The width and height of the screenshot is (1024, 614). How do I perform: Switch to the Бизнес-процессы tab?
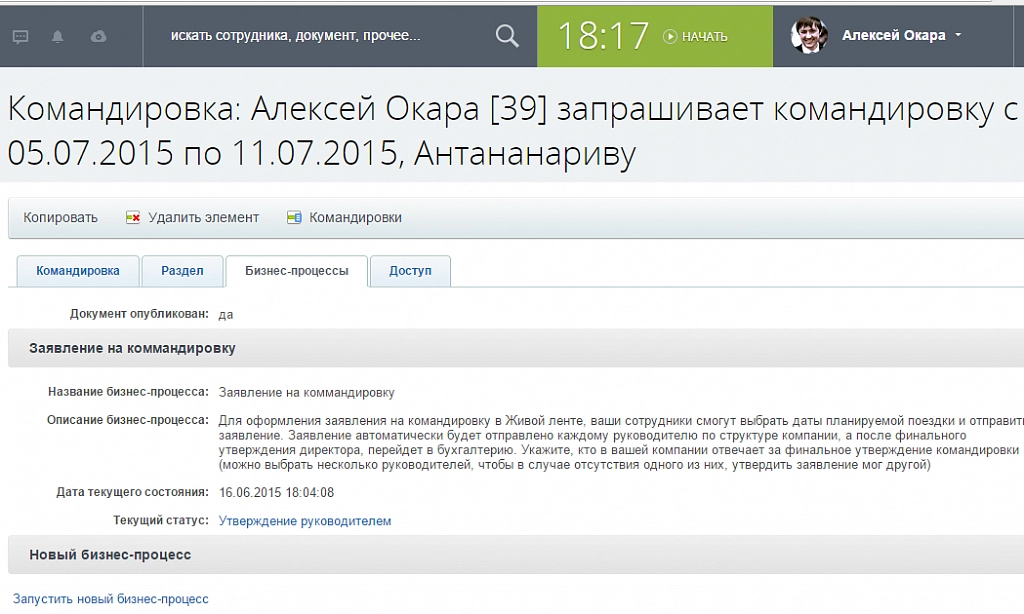[x=296, y=270]
